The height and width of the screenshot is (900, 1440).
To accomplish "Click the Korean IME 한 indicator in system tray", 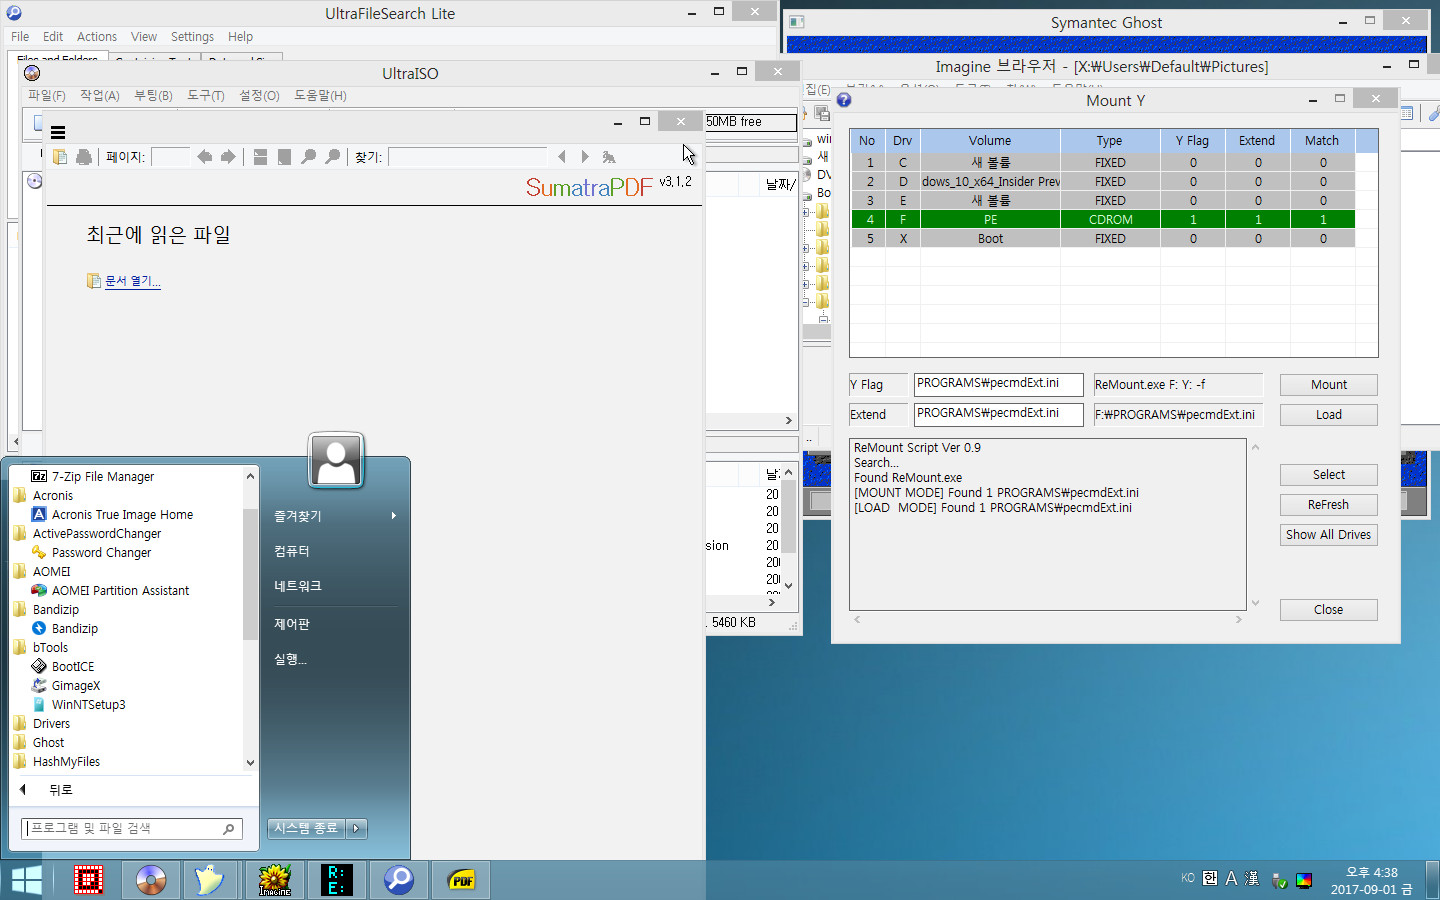I will 1210,878.
